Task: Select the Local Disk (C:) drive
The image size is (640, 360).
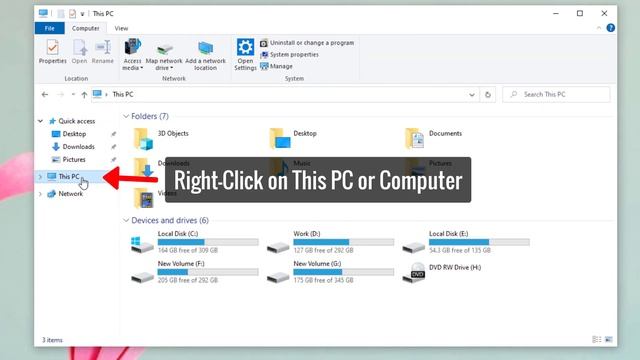Action: point(195,242)
